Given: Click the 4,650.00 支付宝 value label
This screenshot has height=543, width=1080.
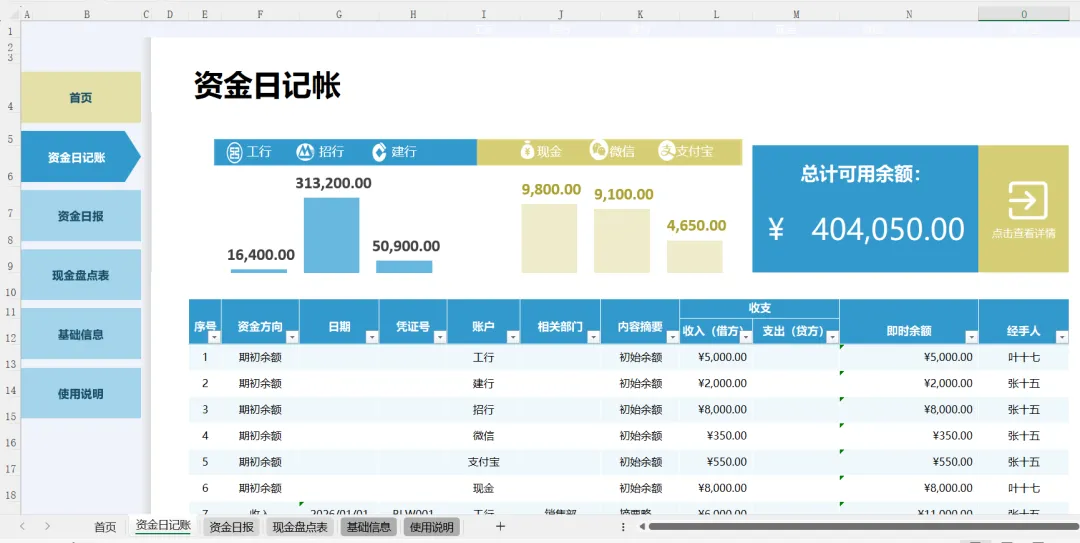Looking at the screenshot, I should point(696,225).
